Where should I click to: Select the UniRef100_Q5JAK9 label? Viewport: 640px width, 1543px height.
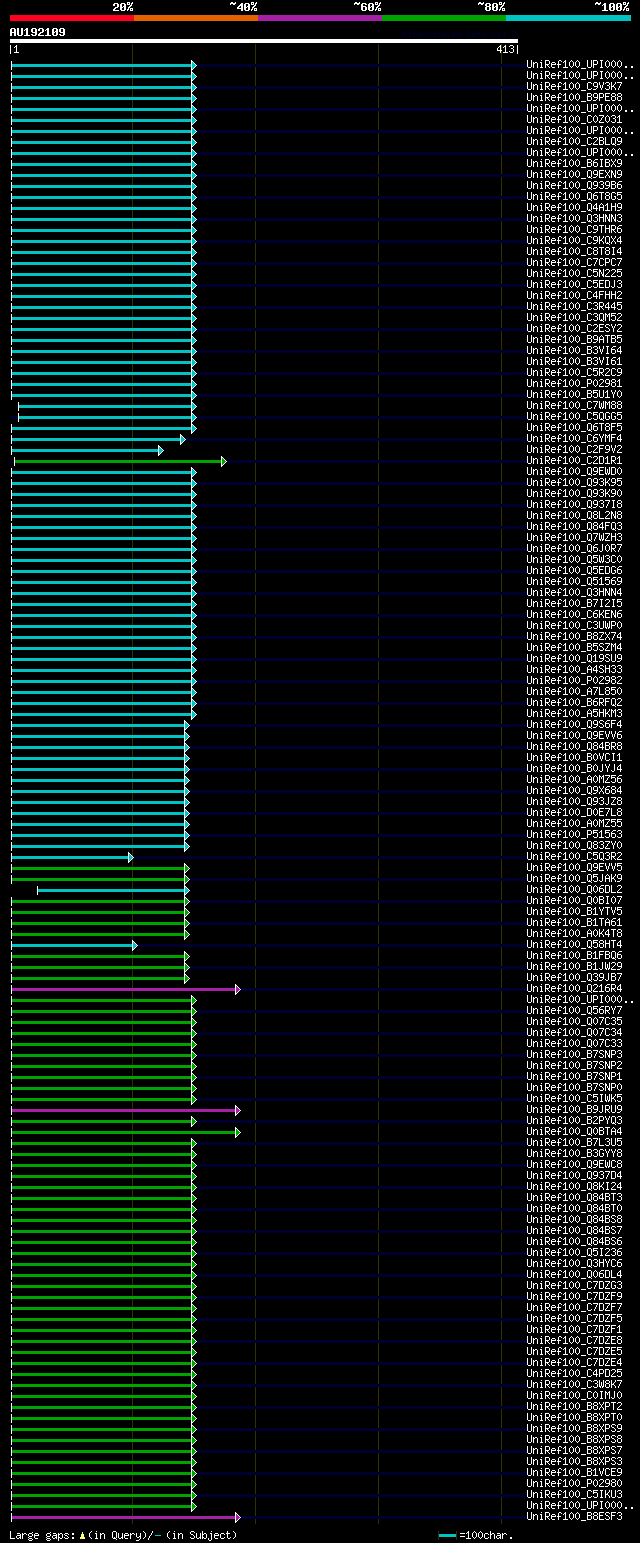tap(574, 879)
